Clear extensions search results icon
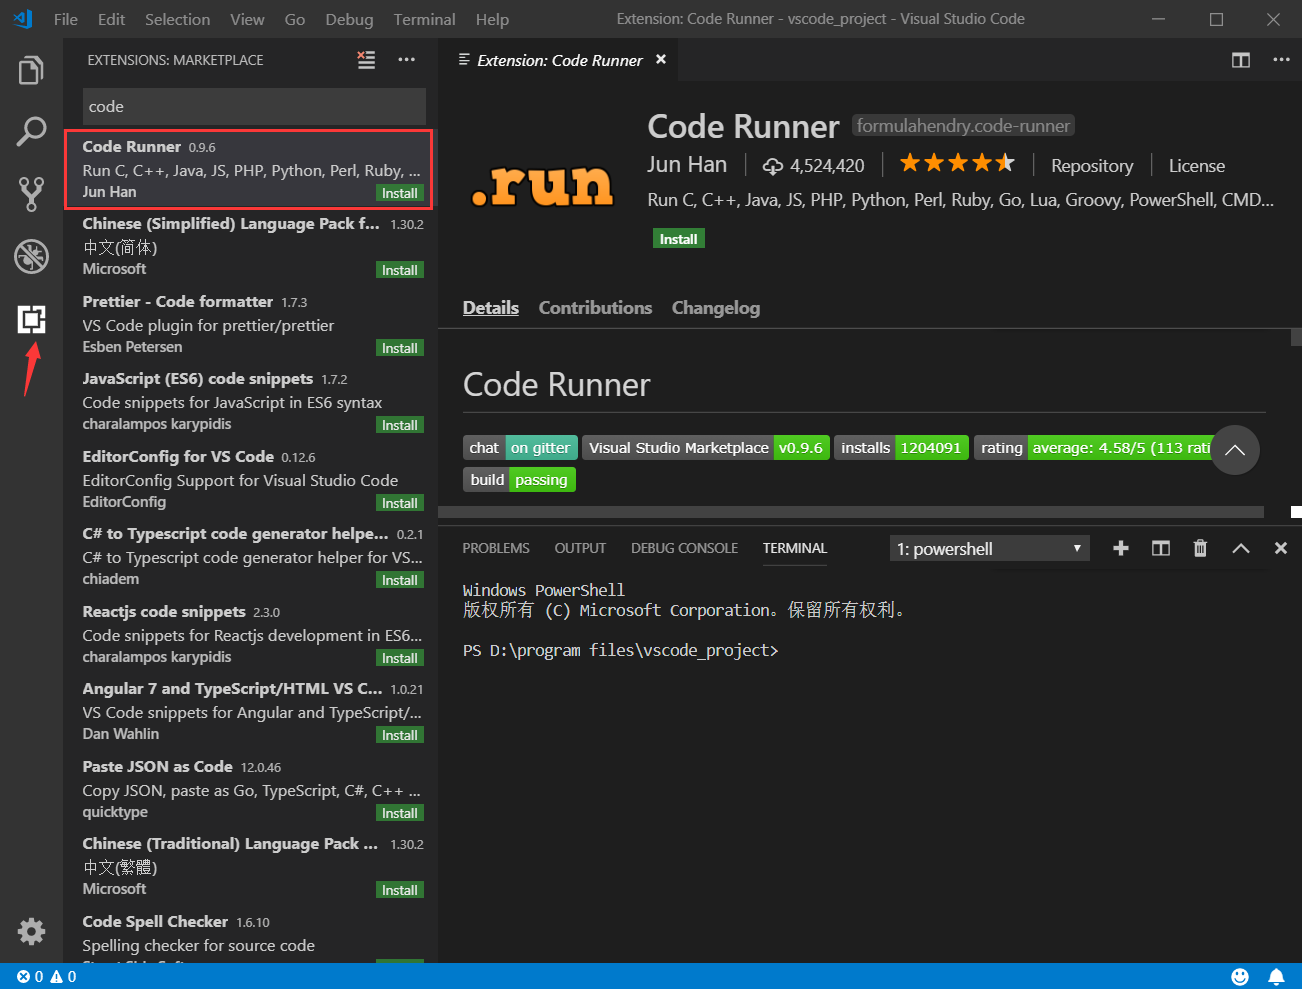Viewport: 1302px width, 989px height. tap(367, 60)
